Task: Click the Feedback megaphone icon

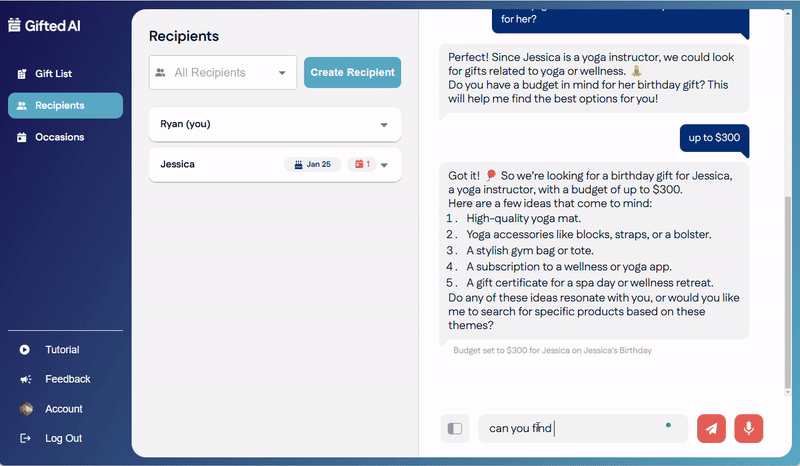Action: coord(25,380)
